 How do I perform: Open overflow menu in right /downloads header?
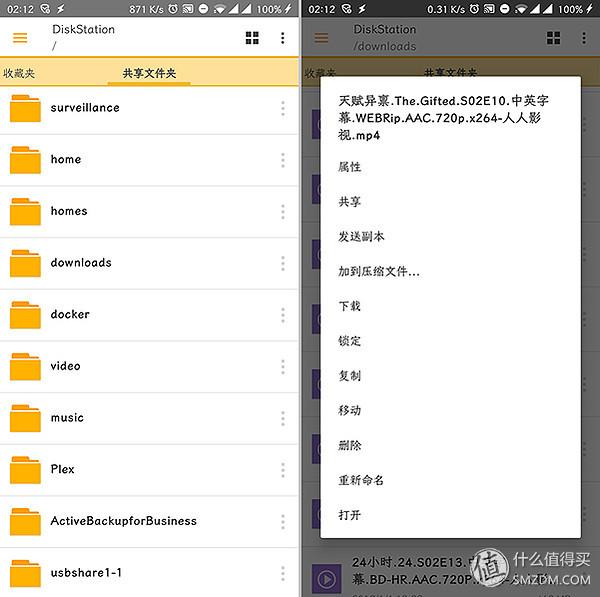click(x=584, y=38)
